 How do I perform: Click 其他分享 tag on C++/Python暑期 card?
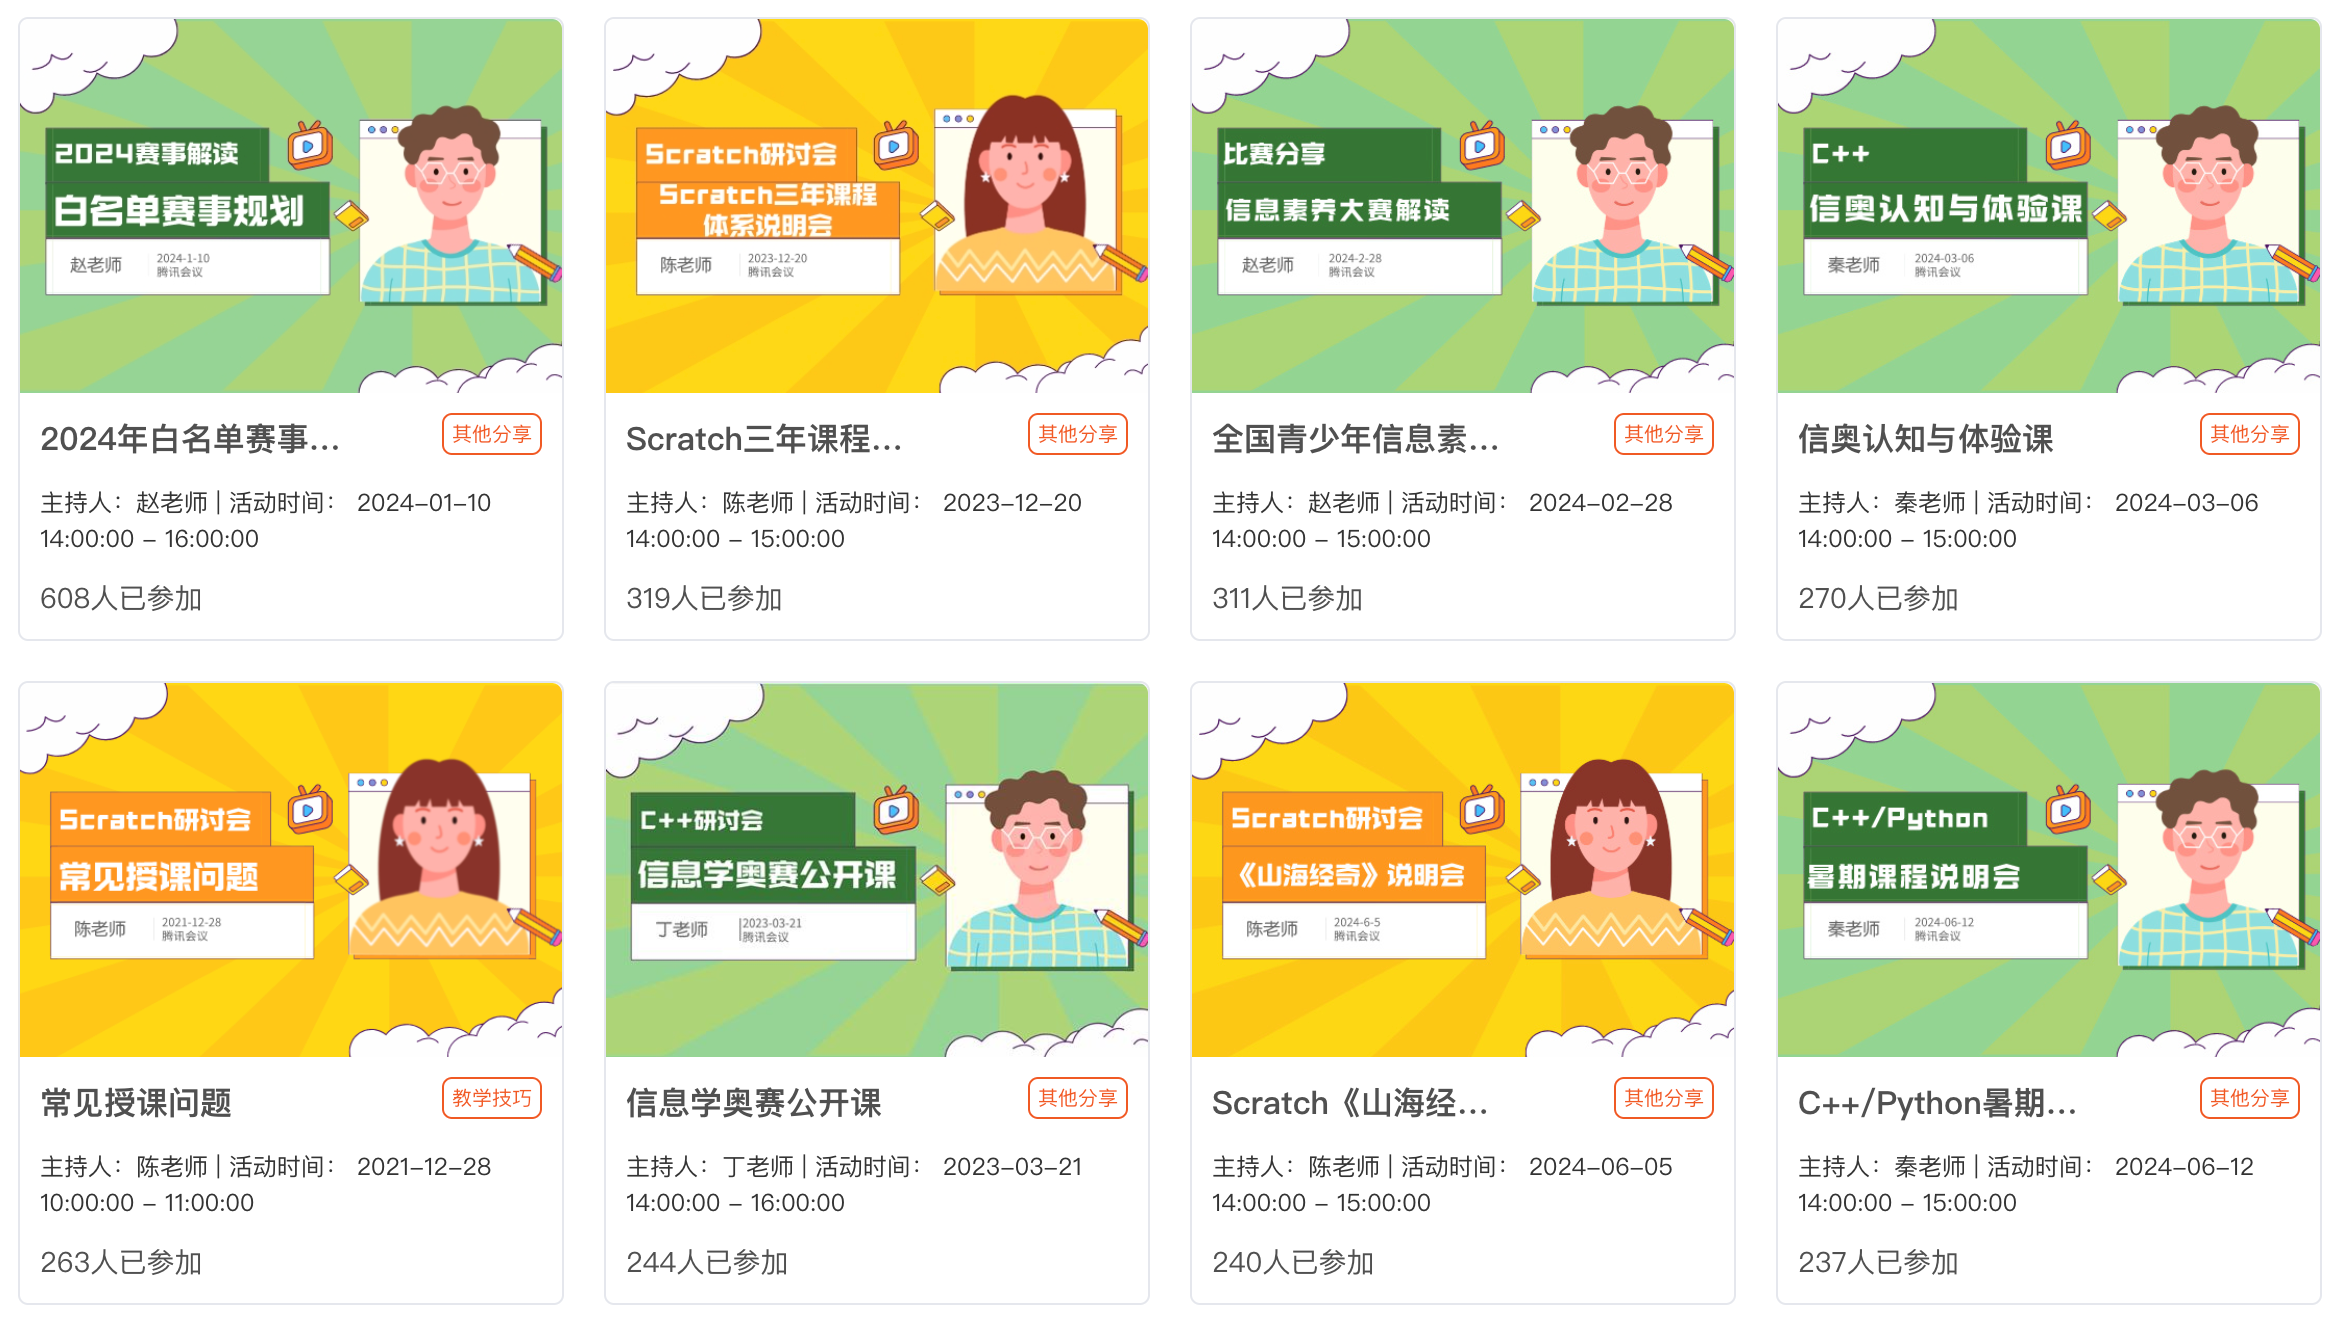[2250, 1098]
